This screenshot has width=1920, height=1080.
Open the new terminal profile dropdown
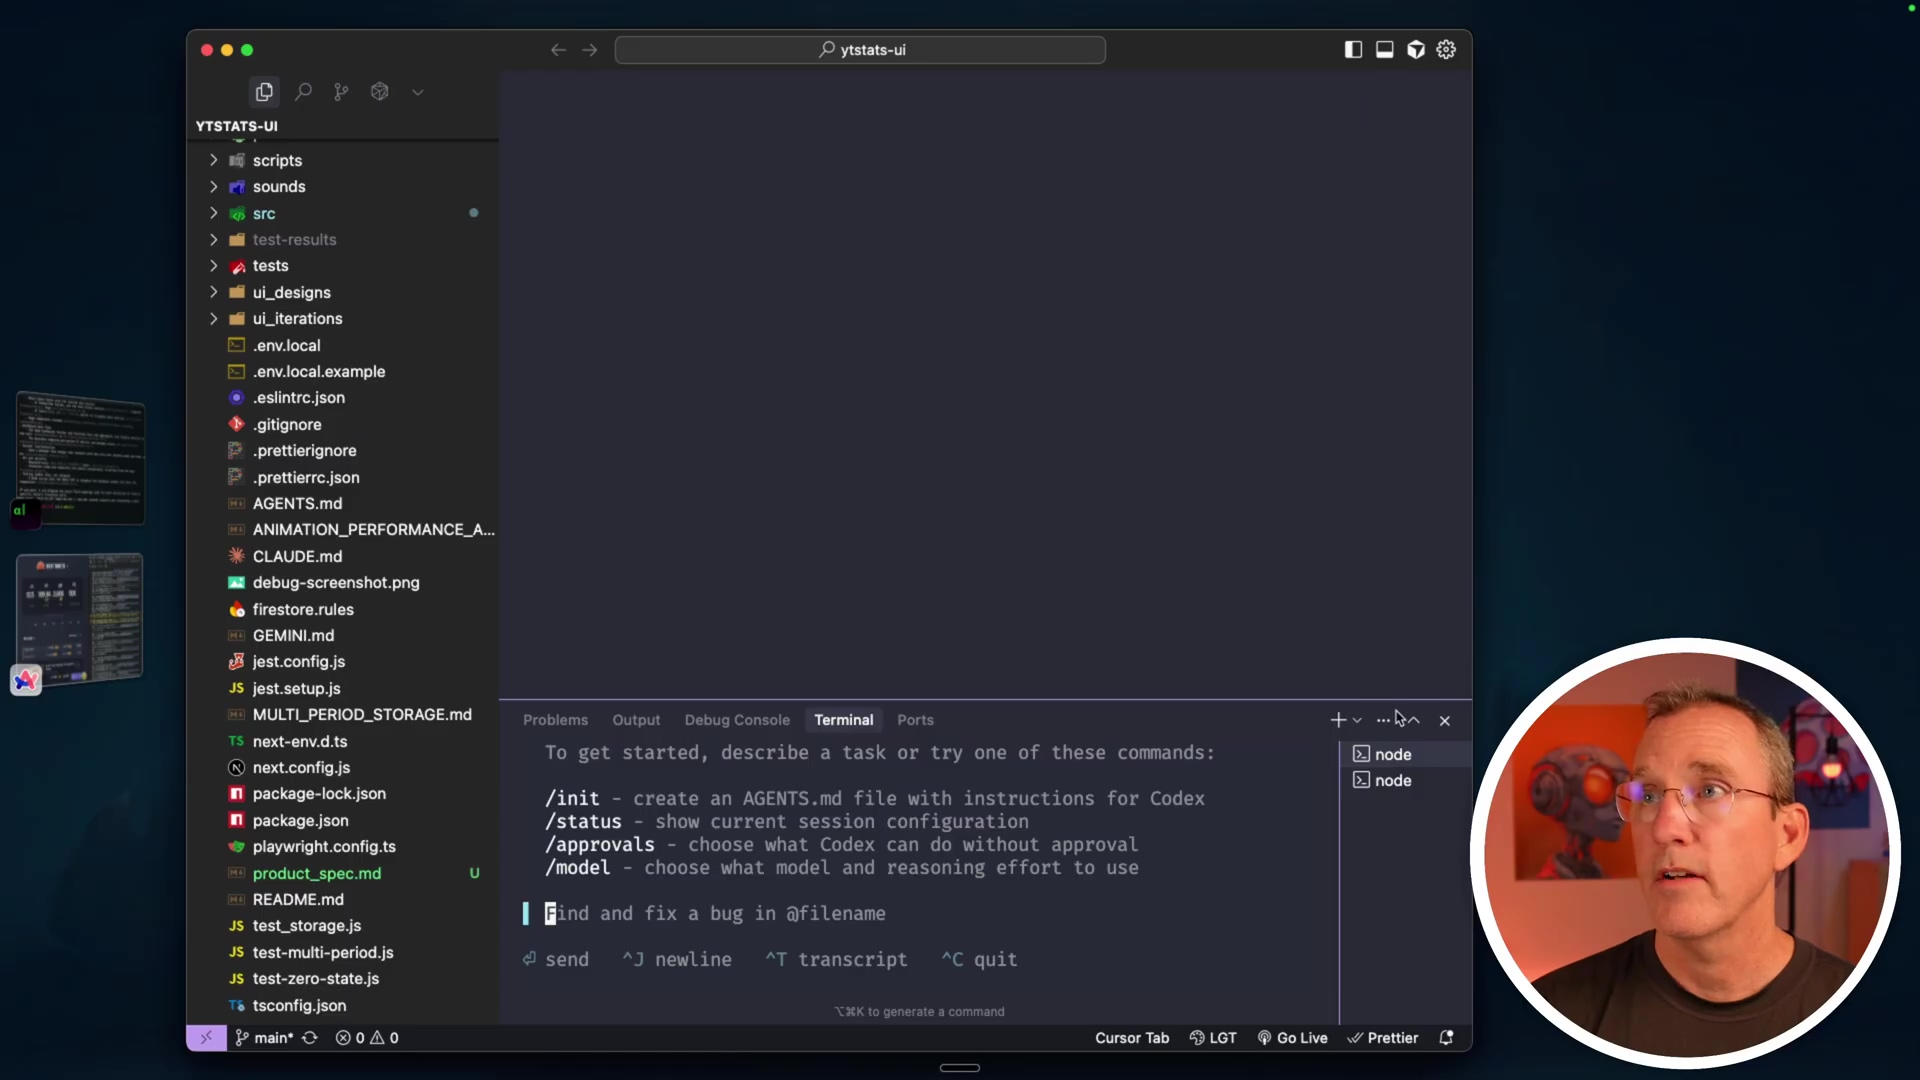click(x=1357, y=720)
